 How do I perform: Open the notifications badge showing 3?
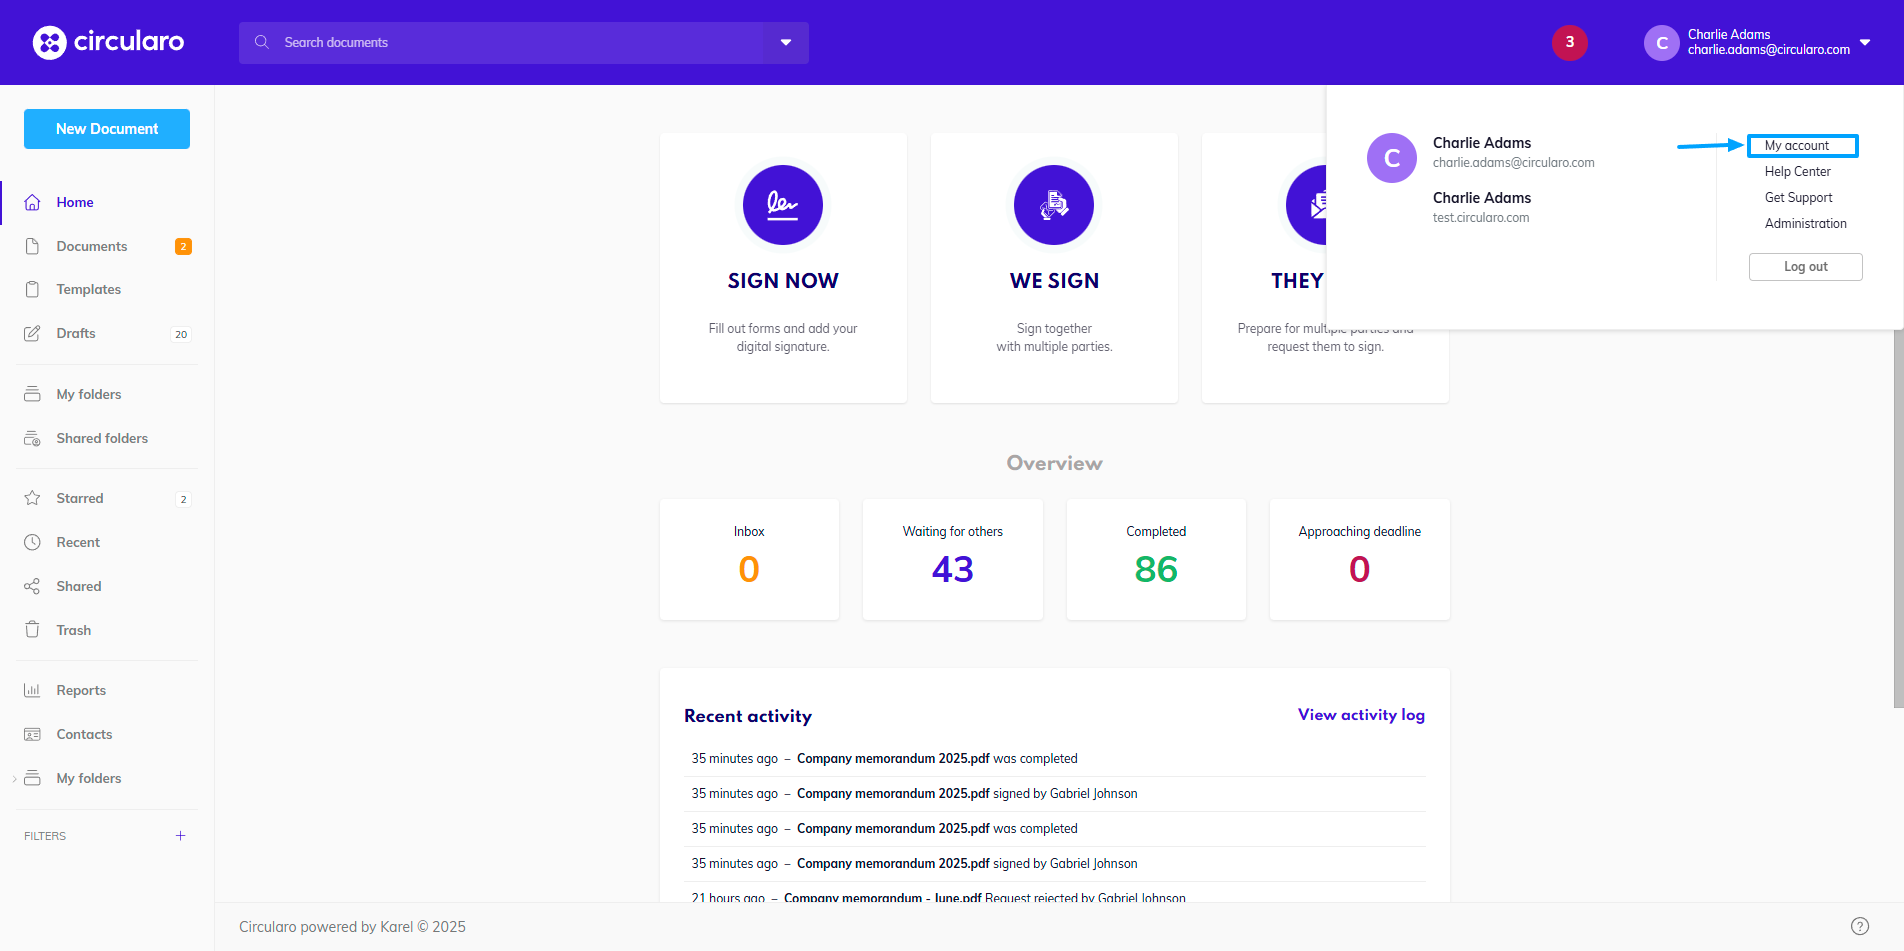(x=1569, y=42)
